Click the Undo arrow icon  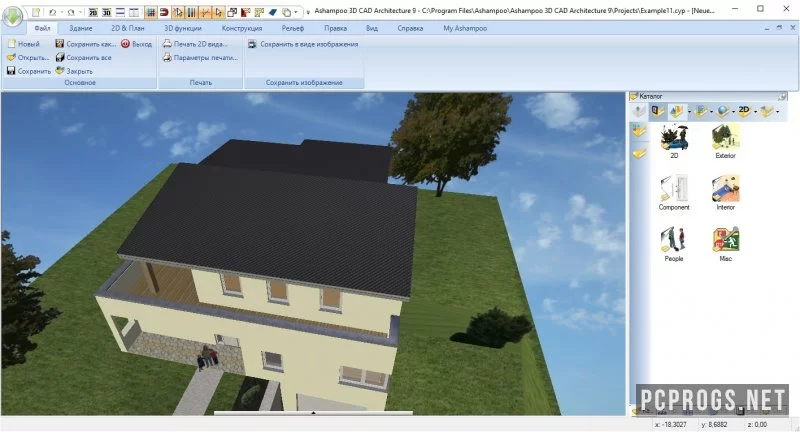[52, 12]
